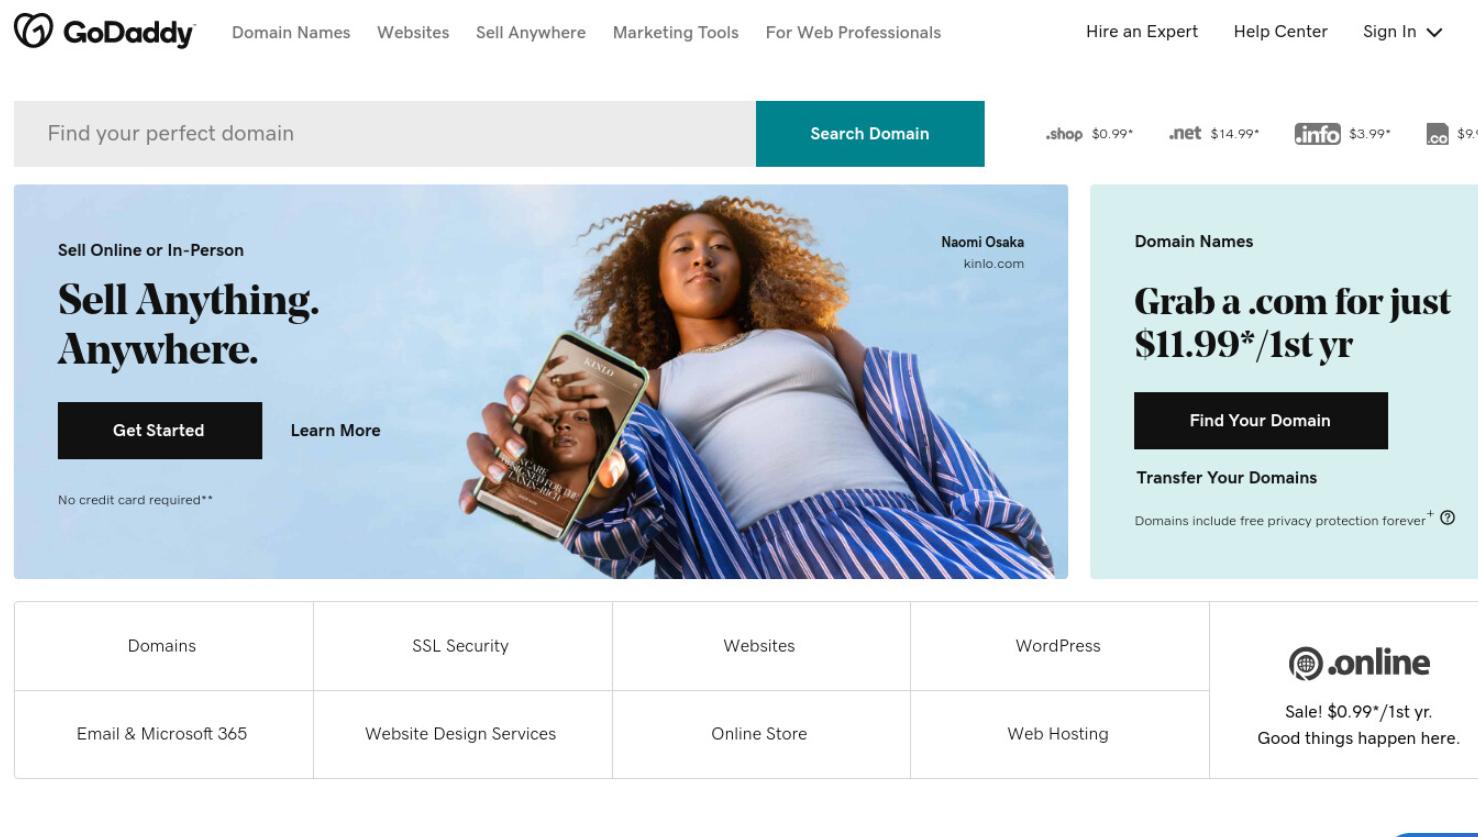Focus the Find your perfect domain field
Viewport: 1478px width, 837px height.
point(385,134)
